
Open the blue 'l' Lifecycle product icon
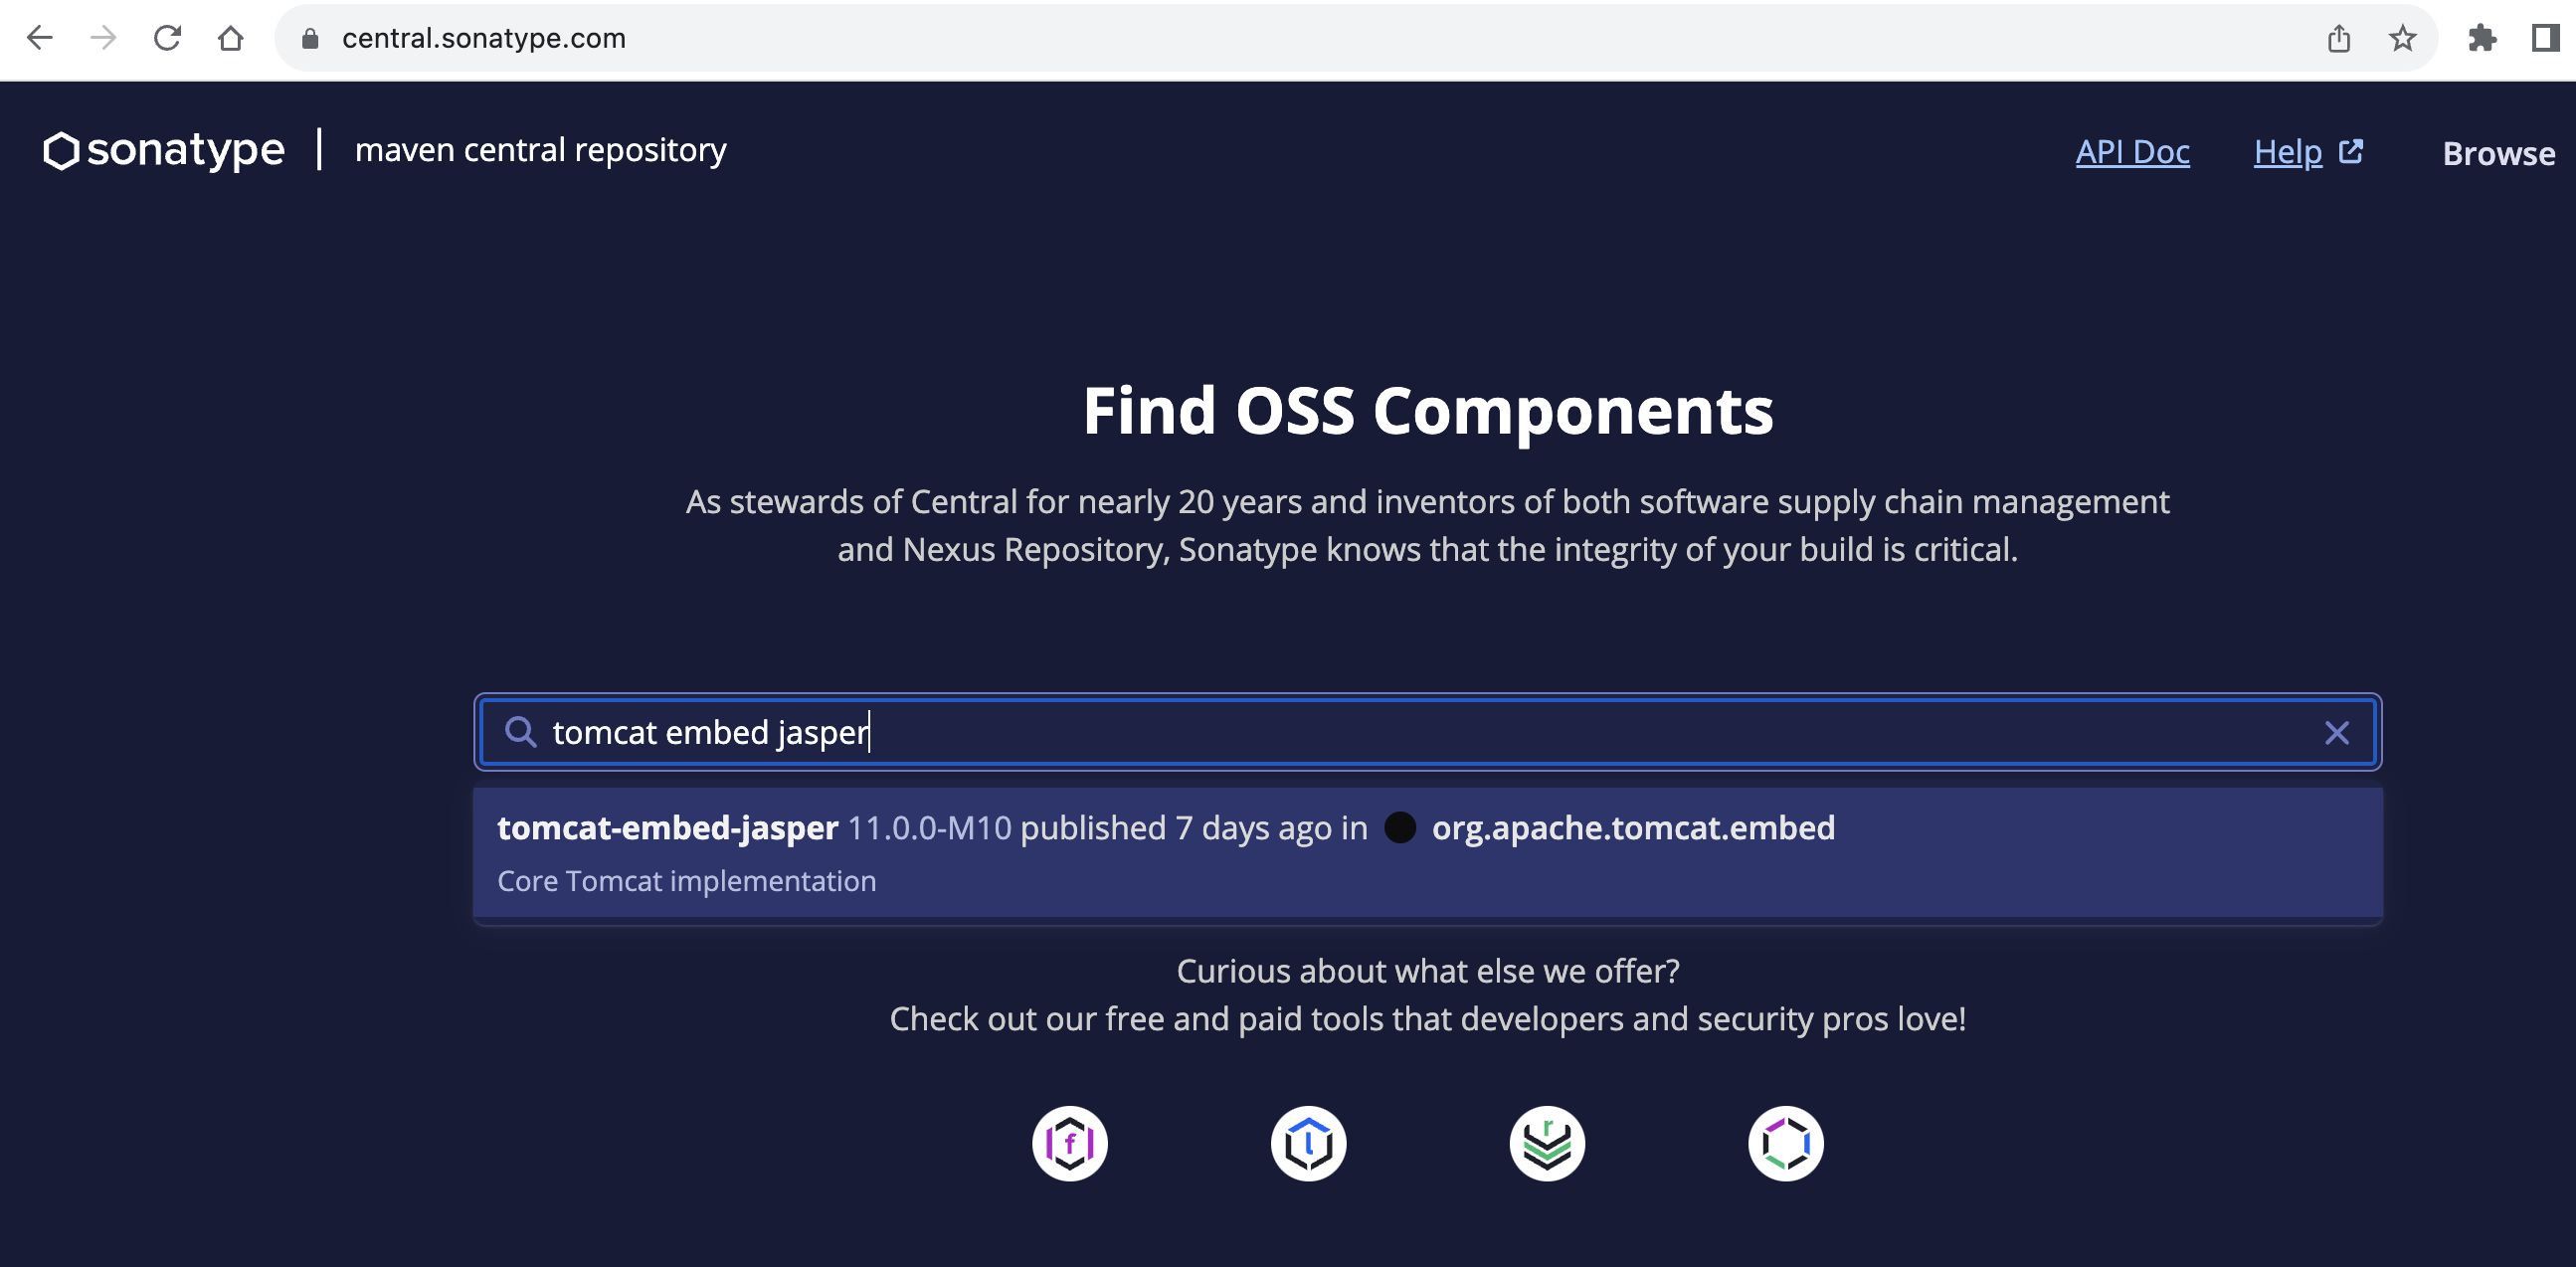point(1308,1143)
